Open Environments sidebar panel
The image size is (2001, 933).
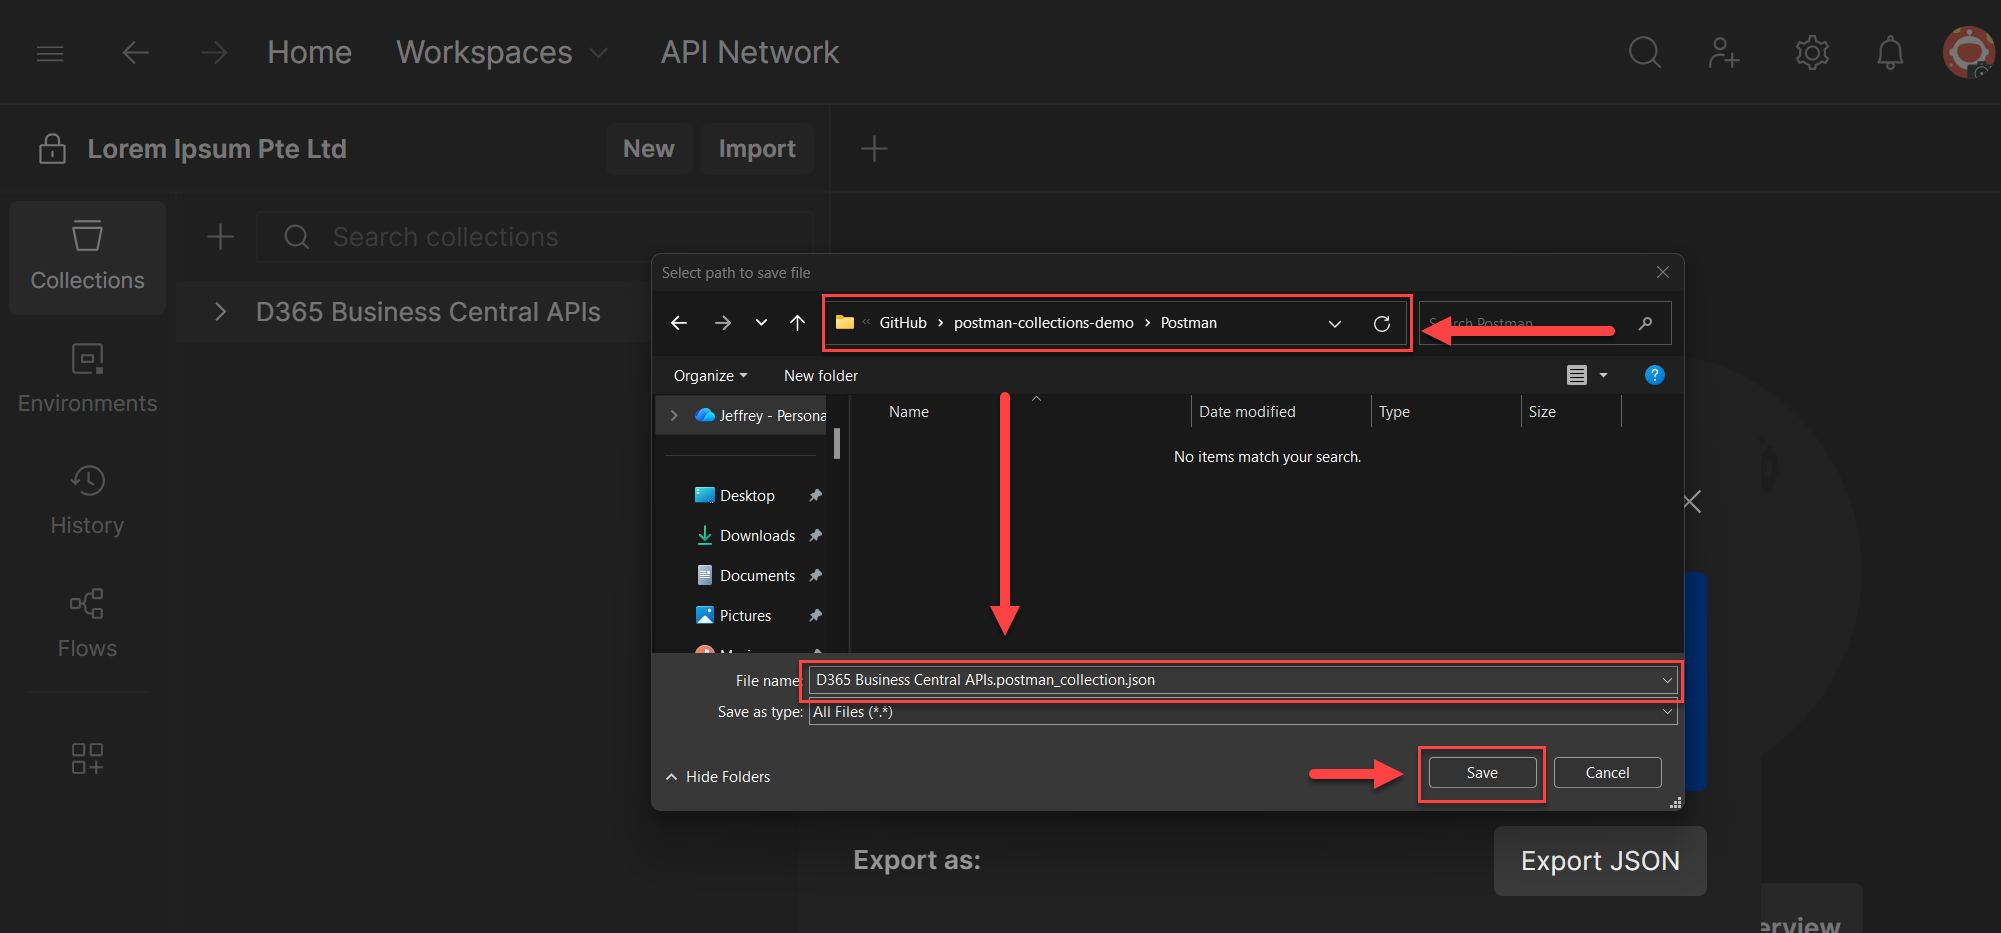(x=88, y=380)
